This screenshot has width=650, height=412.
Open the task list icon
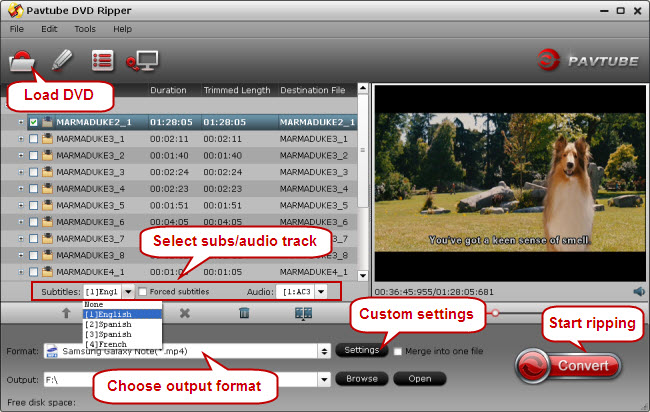coord(102,61)
